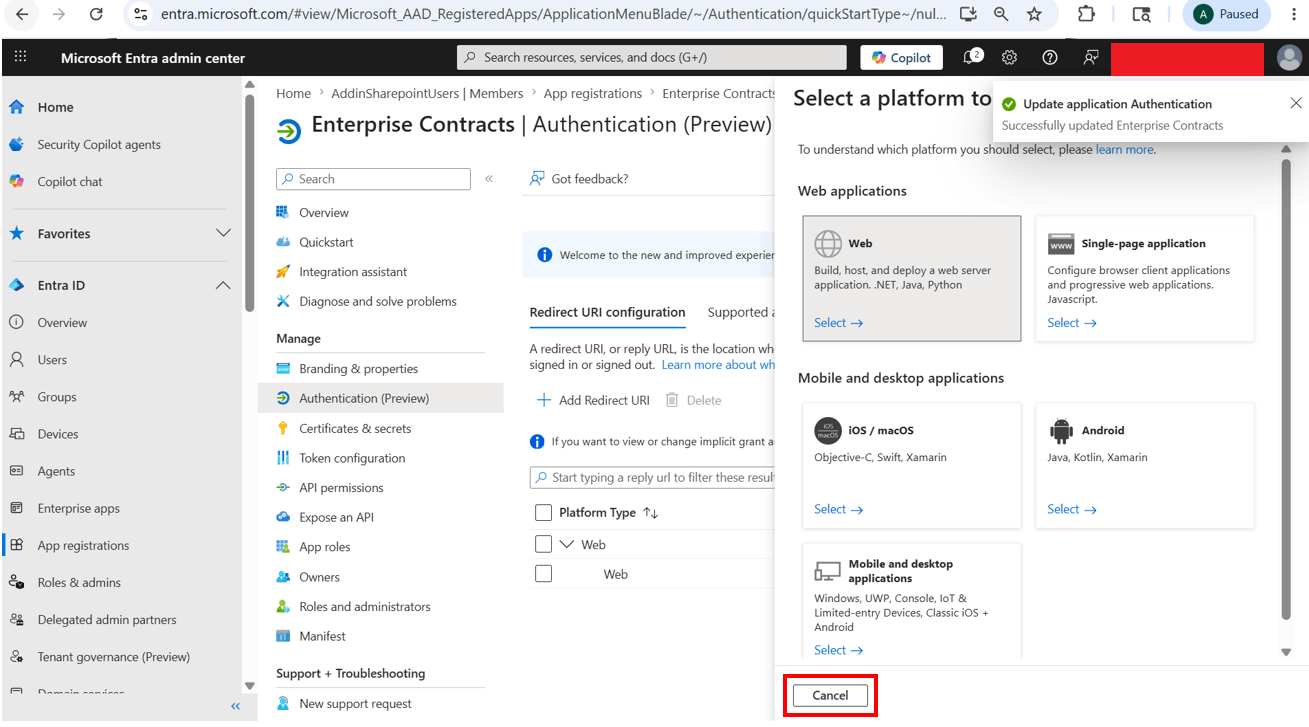
Task: Cancel the platform selection panel
Action: coord(830,696)
